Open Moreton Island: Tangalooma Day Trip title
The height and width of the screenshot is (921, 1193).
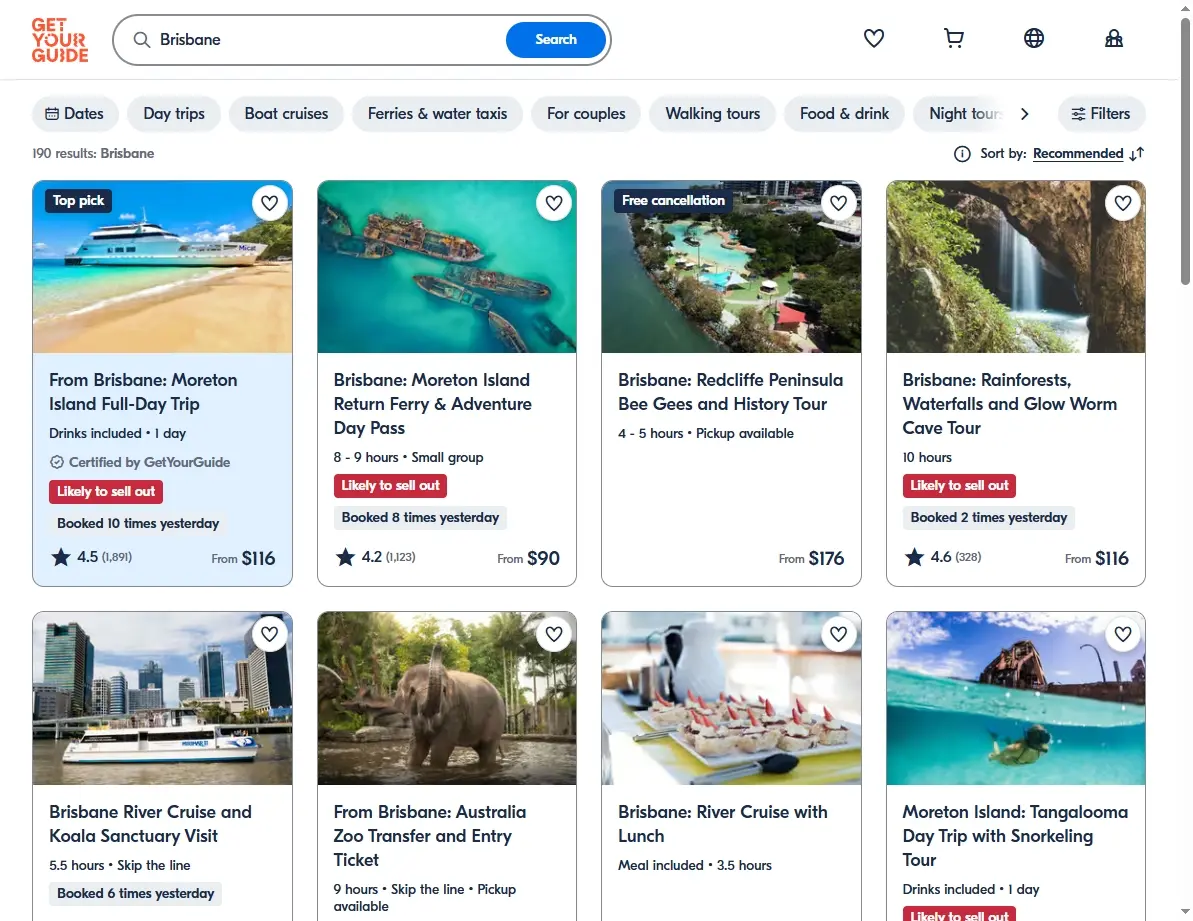click(1015, 836)
